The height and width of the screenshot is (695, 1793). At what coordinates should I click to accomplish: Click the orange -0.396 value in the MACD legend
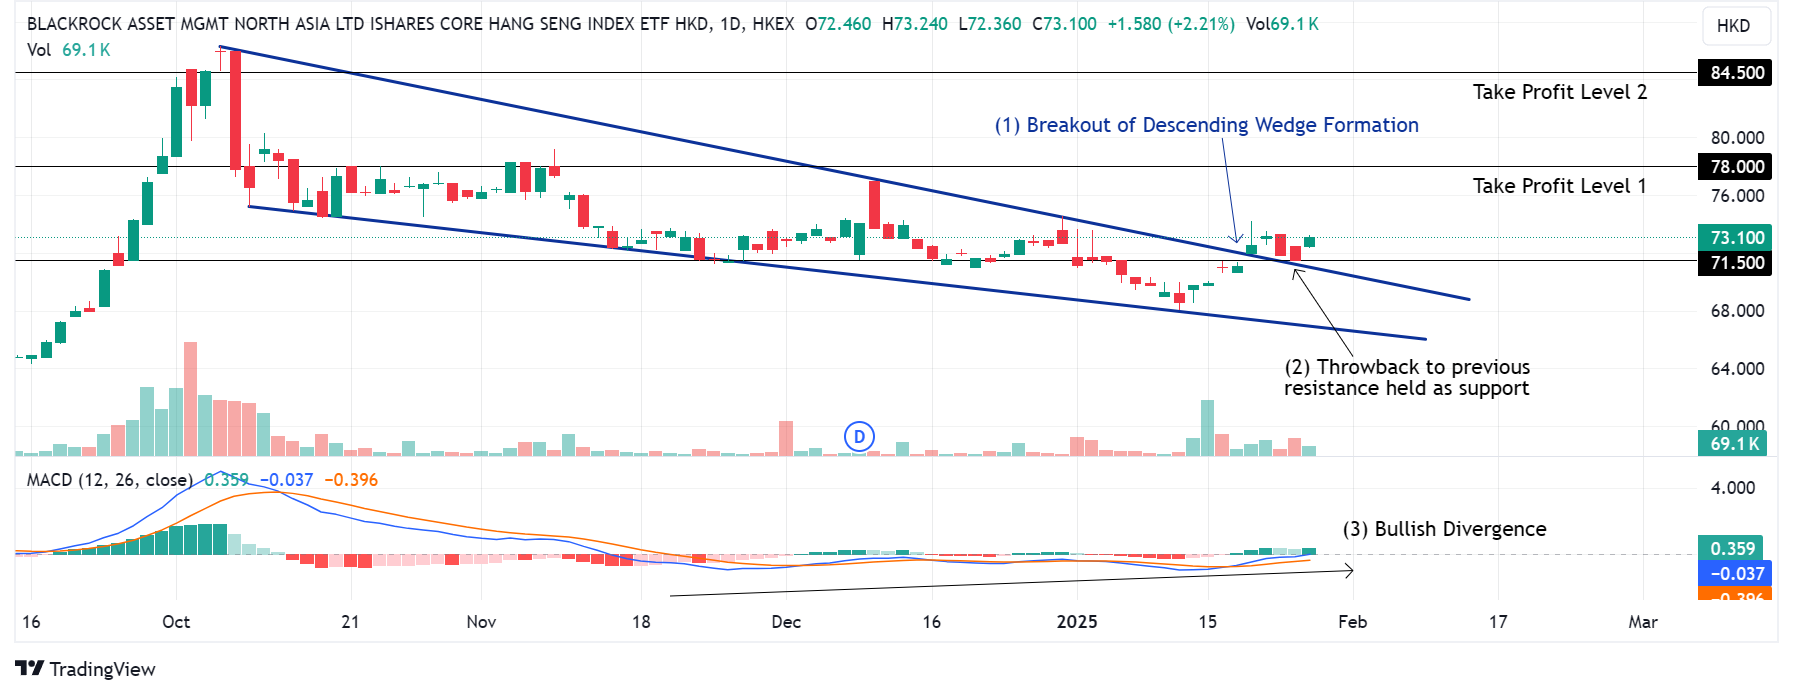tap(351, 480)
